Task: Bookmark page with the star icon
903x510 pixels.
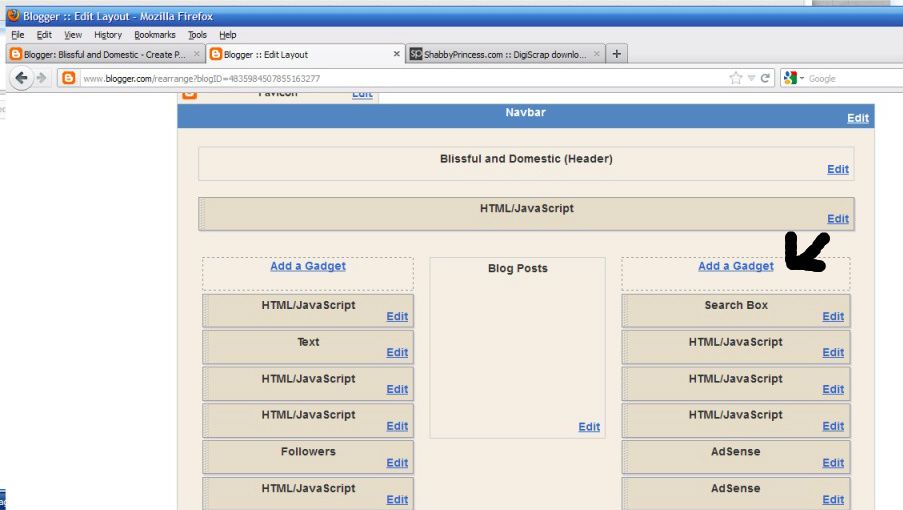Action: click(735, 78)
